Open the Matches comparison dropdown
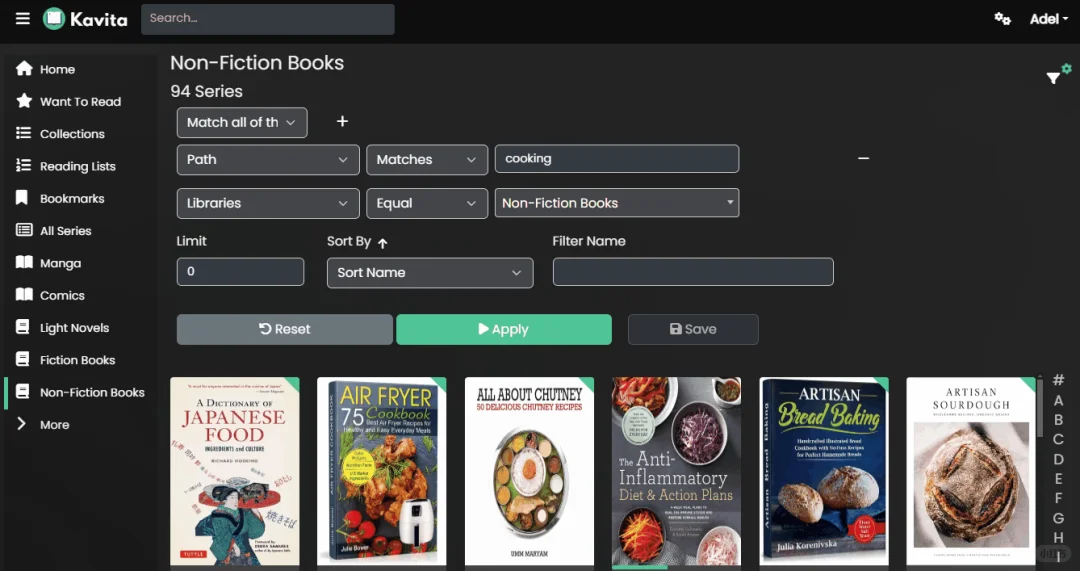Screen dimensions: 1080x571 coord(427,159)
